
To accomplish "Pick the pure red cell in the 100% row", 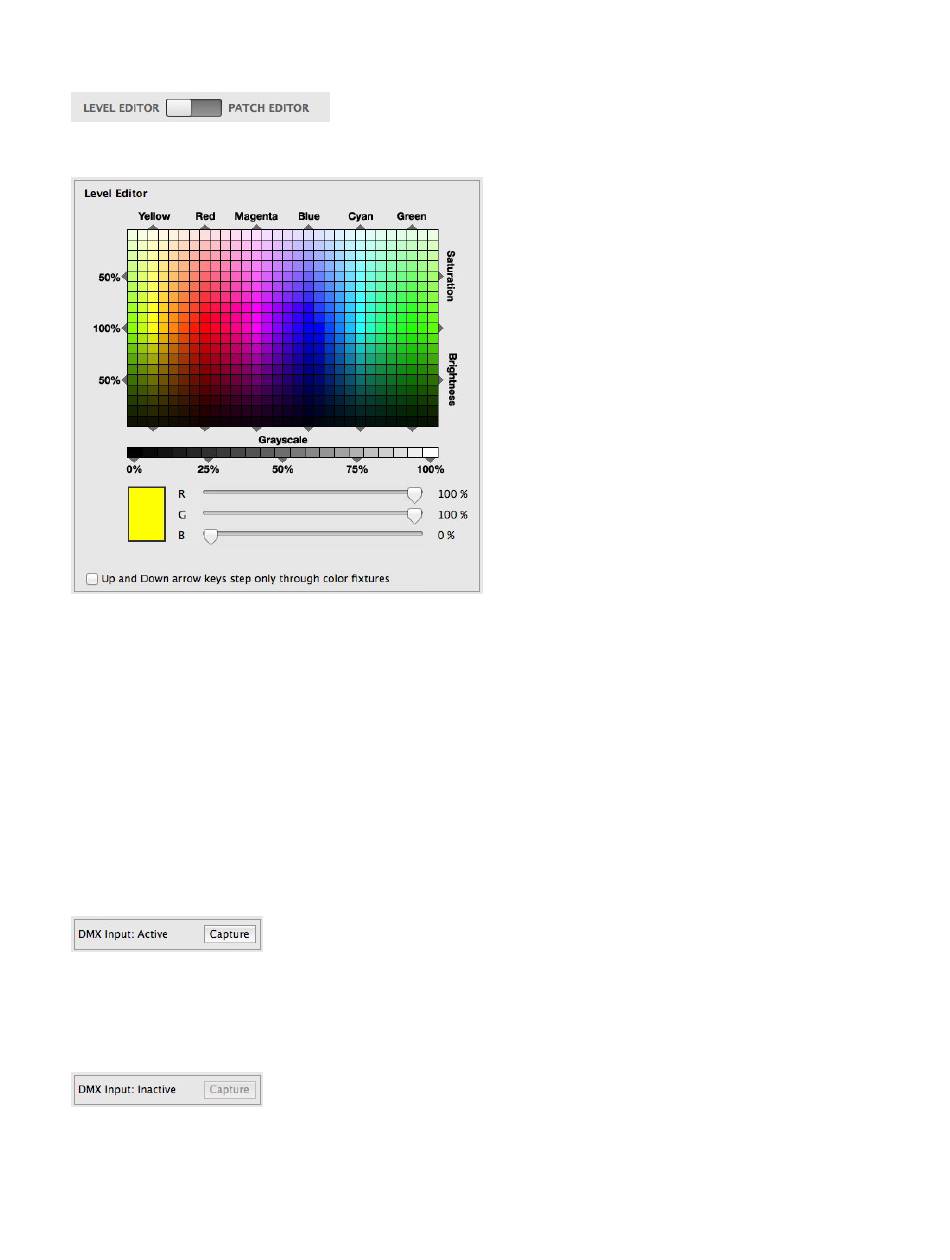I will click(x=205, y=328).
